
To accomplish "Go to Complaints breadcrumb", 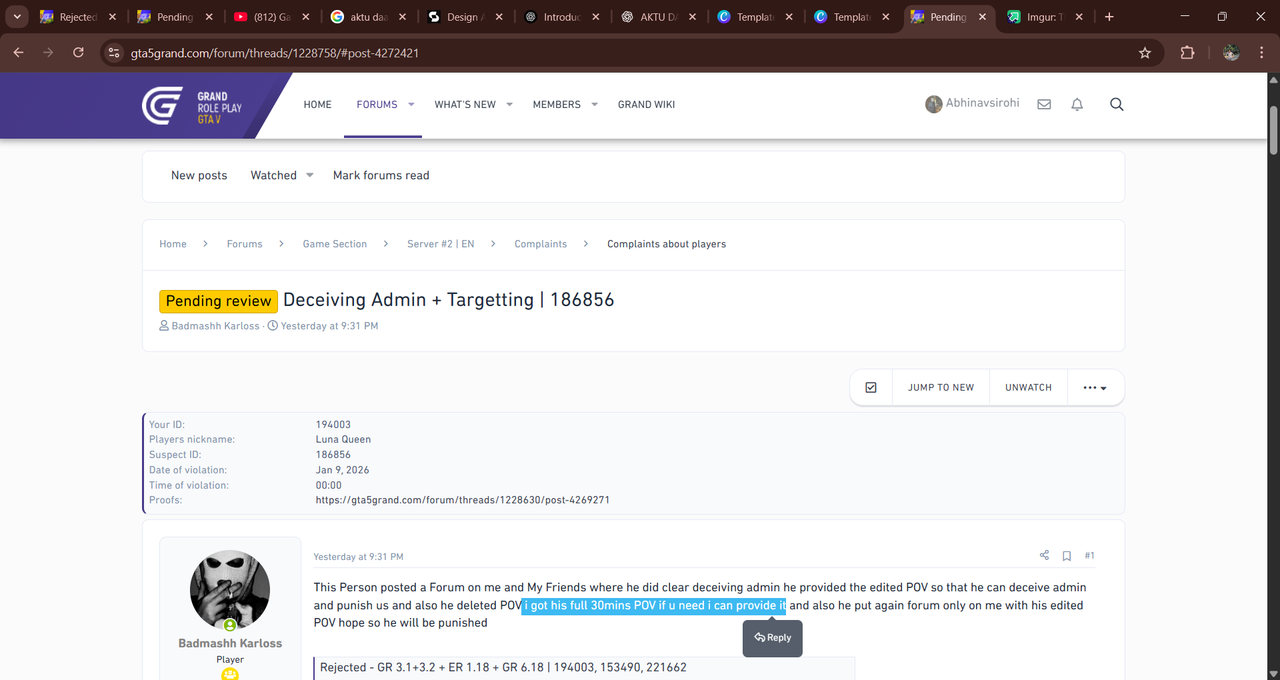I will click(541, 244).
